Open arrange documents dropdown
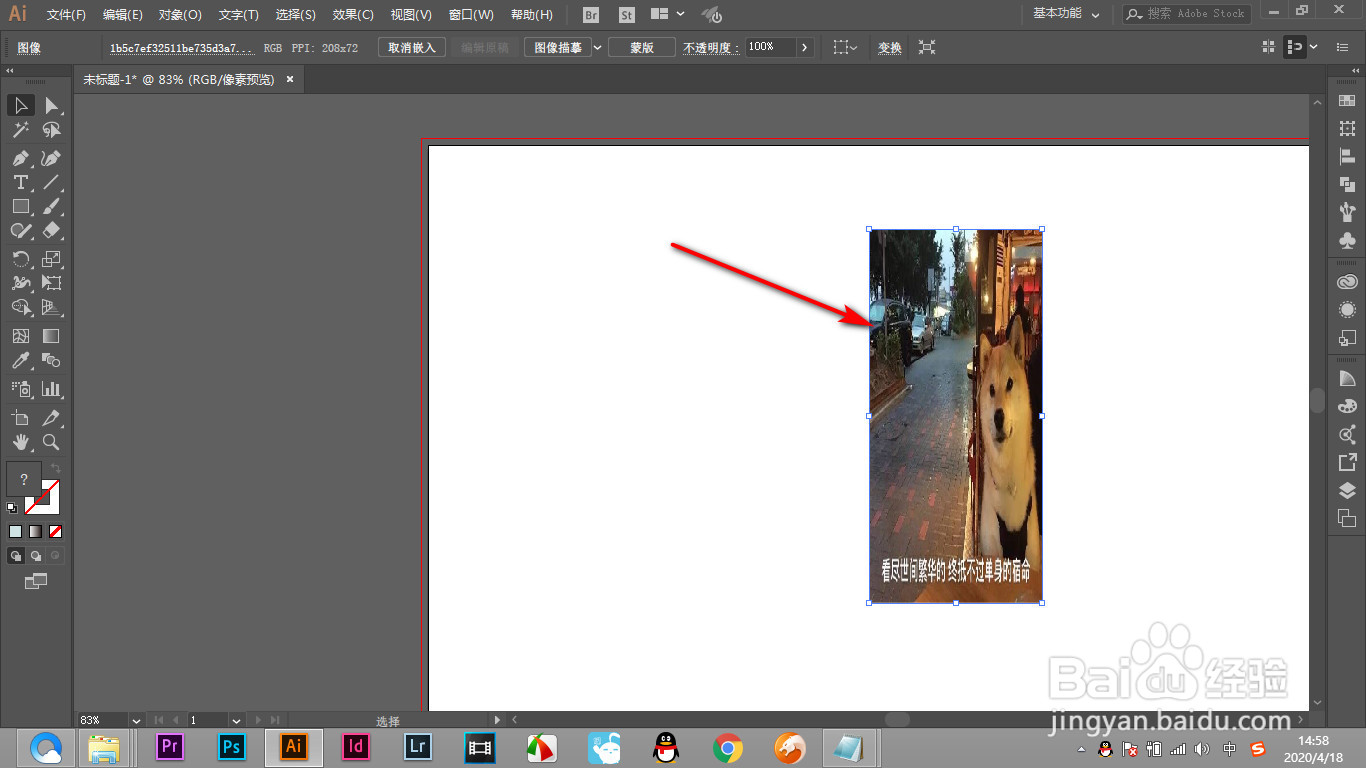 [x=667, y=14]
